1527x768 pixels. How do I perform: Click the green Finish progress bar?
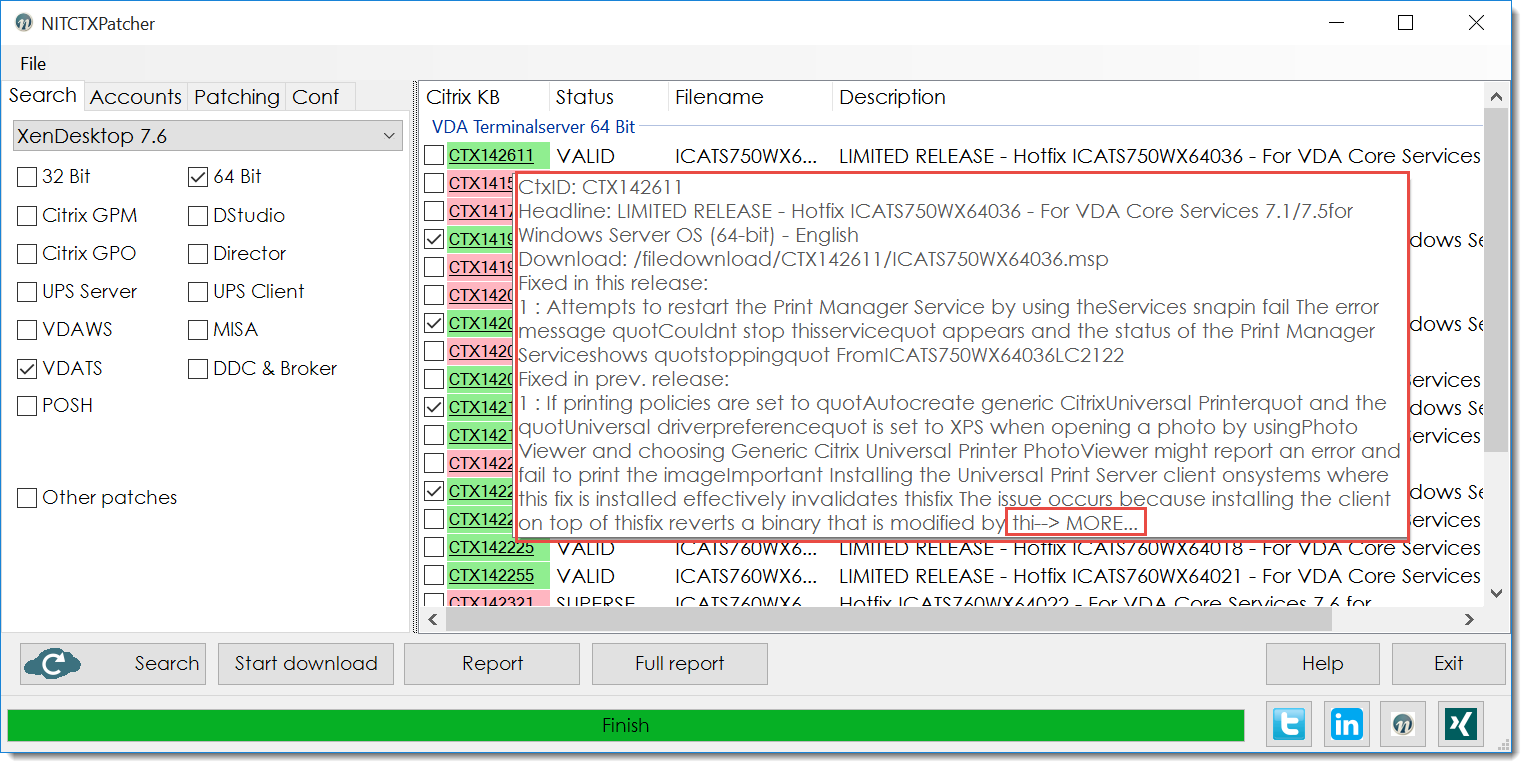click(x=626, y=725)
